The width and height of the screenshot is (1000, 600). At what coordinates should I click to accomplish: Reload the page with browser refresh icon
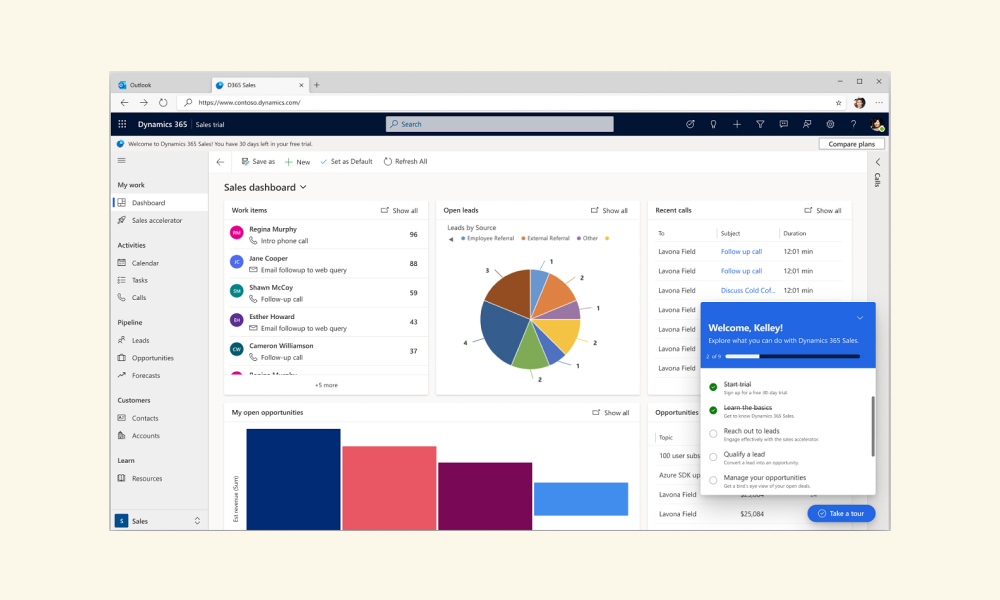pyautogui.click(x=163, y=103)
